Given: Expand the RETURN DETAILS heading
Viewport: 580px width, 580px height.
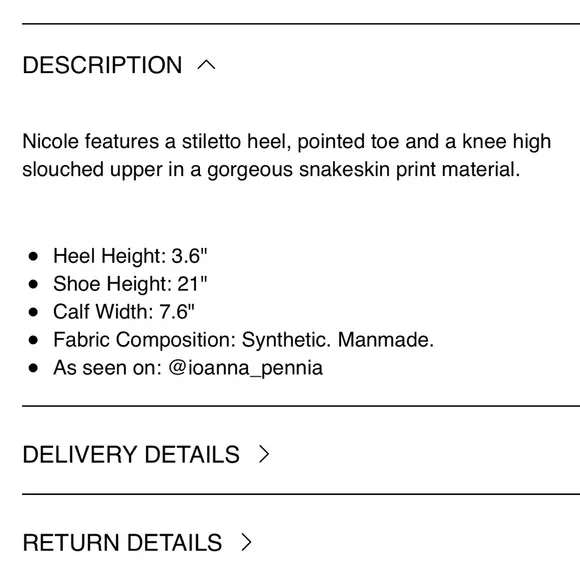Looking at the screenshot, I should click(122, 543).
